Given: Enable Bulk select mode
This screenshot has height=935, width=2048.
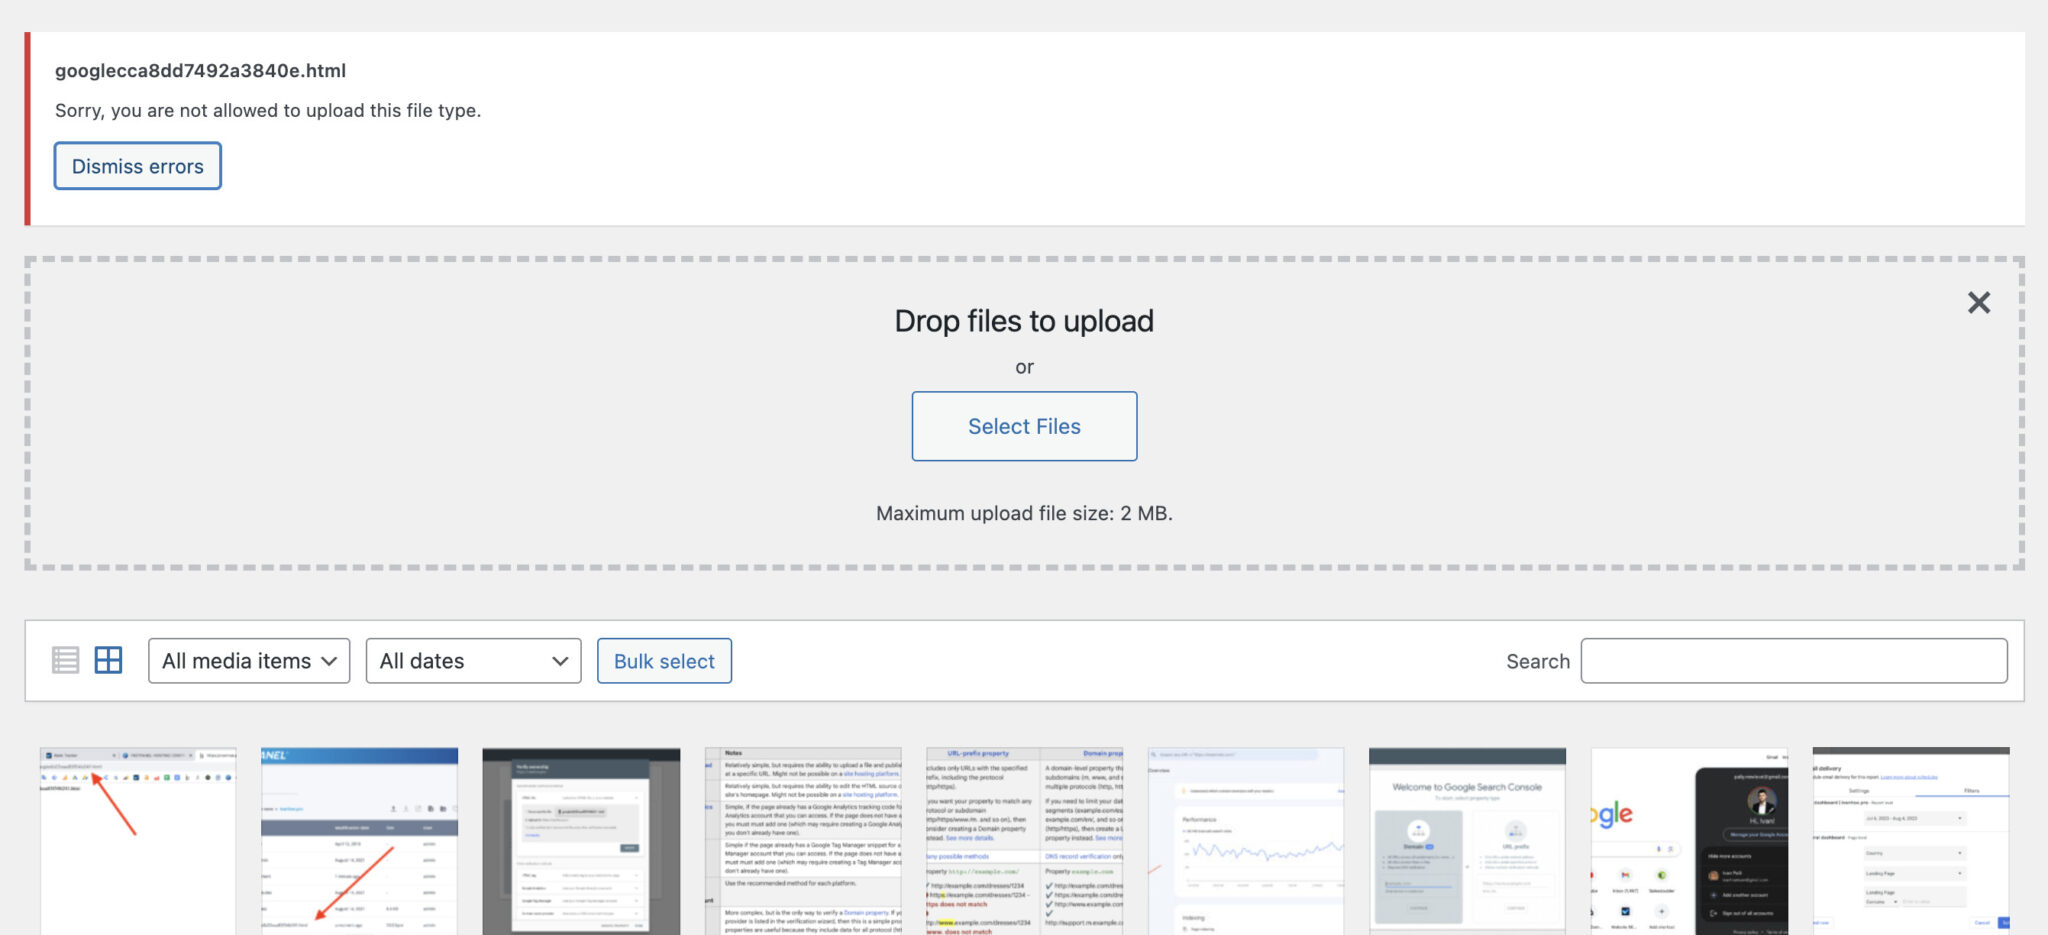Looking at the screenshot, I should [x=664, y=661].
